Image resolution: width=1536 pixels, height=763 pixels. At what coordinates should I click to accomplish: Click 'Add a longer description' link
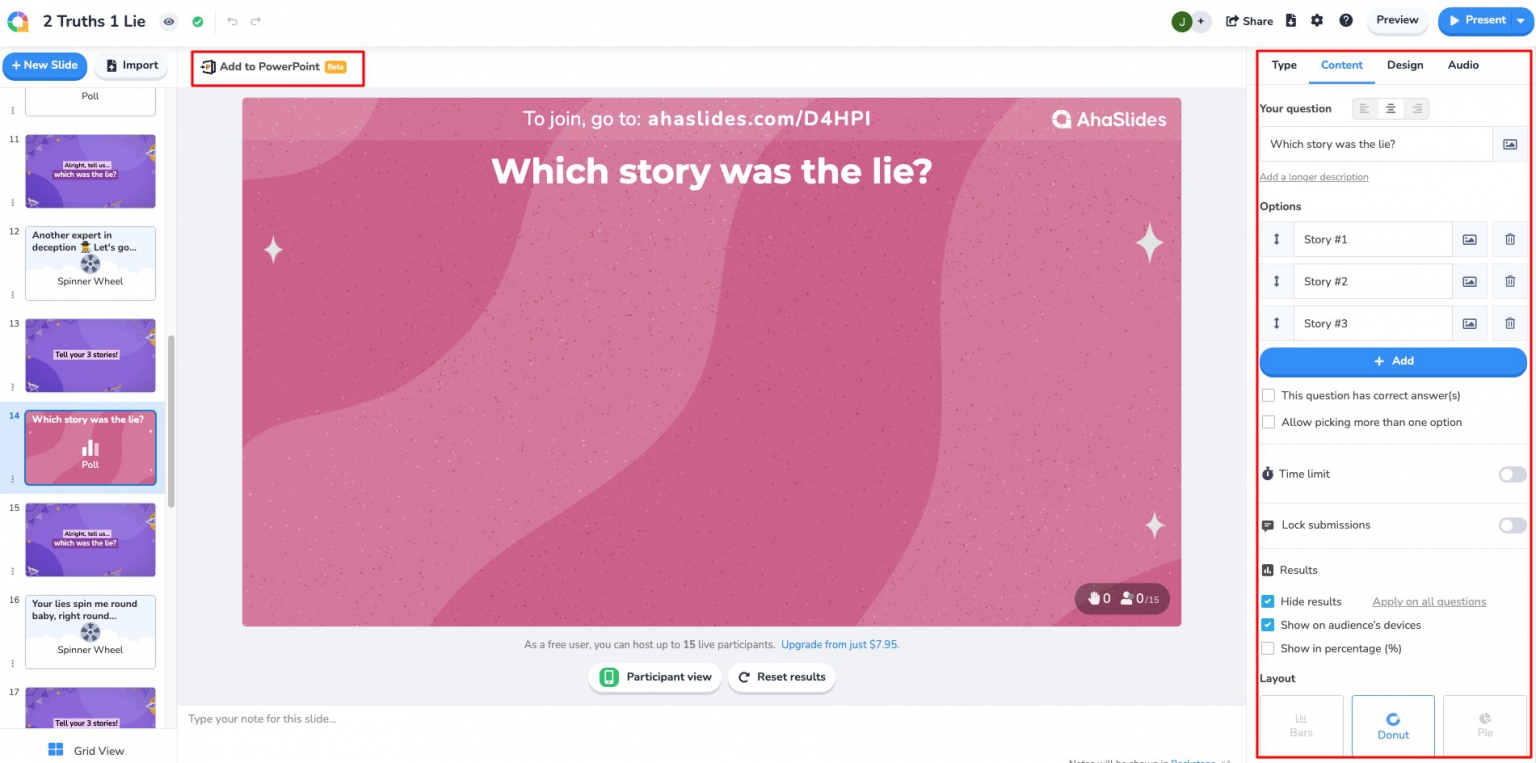click(1313, 177)
